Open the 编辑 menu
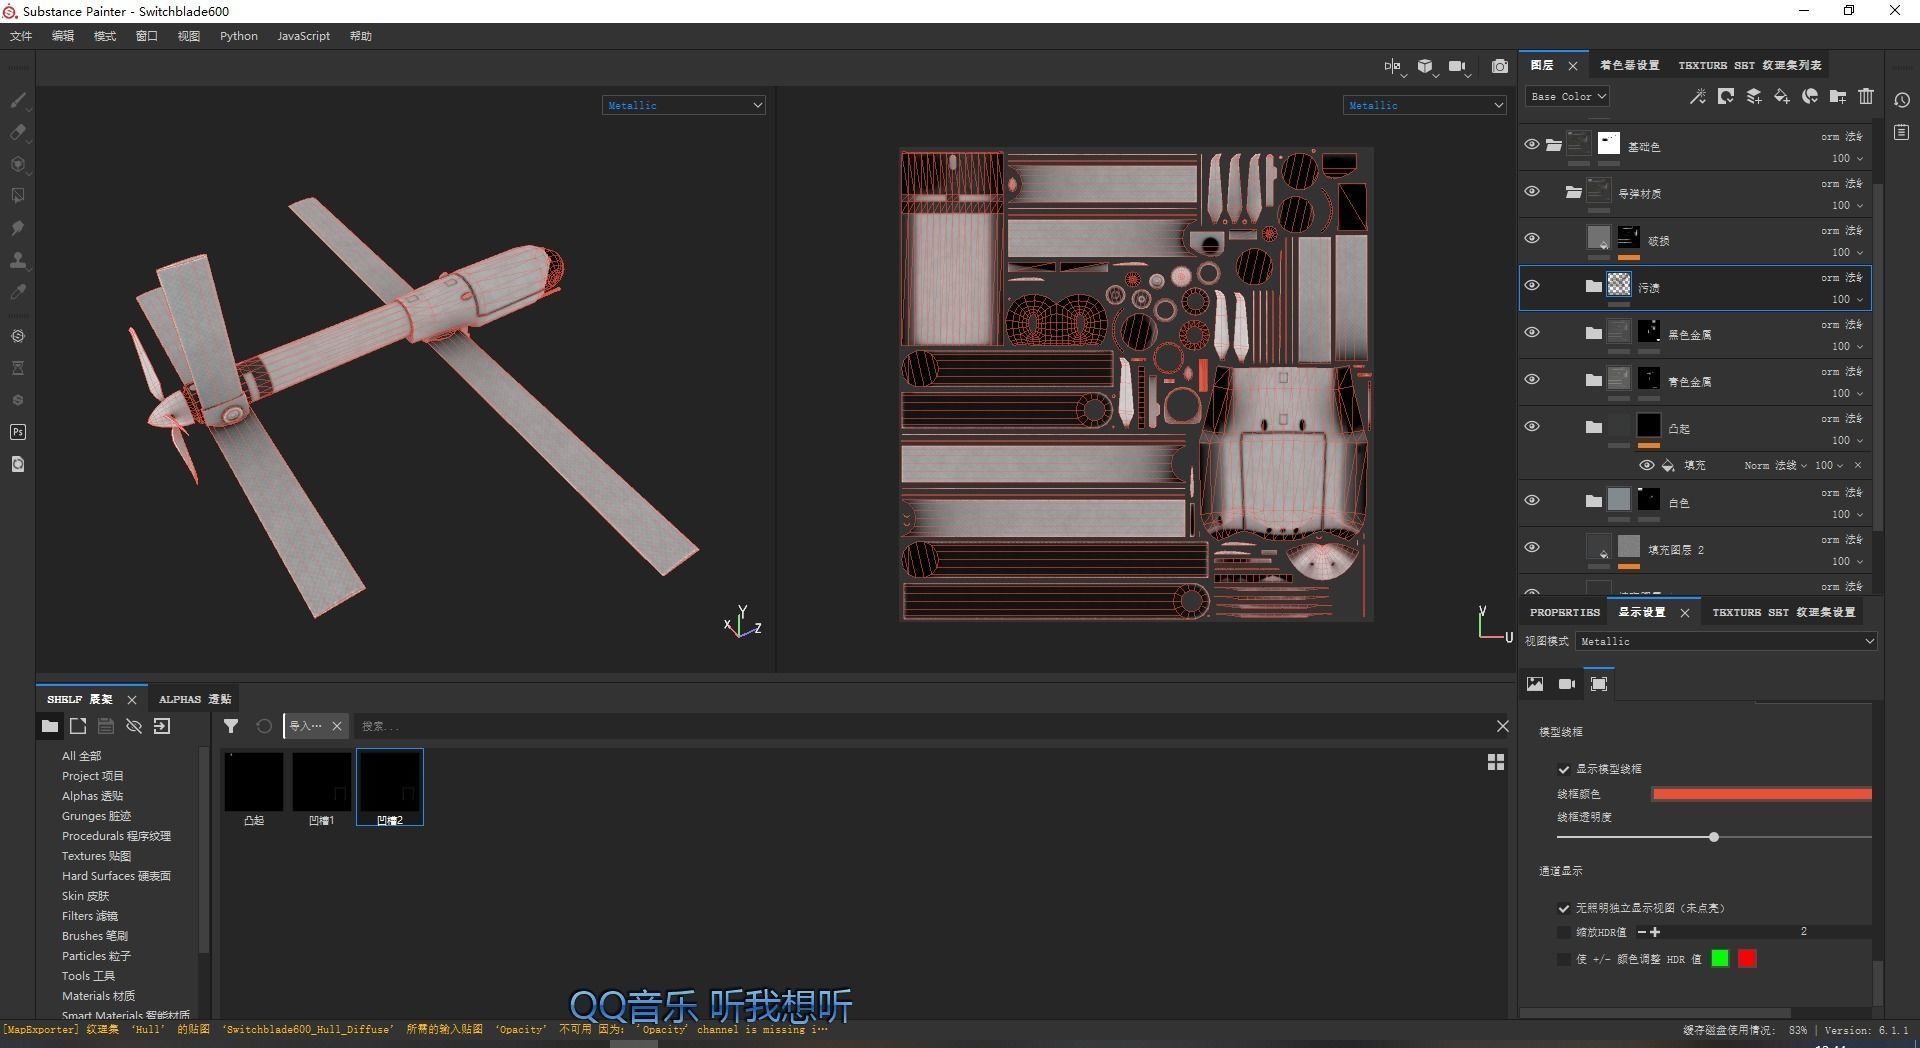Screen dimensions: 1920x1048 63,36
